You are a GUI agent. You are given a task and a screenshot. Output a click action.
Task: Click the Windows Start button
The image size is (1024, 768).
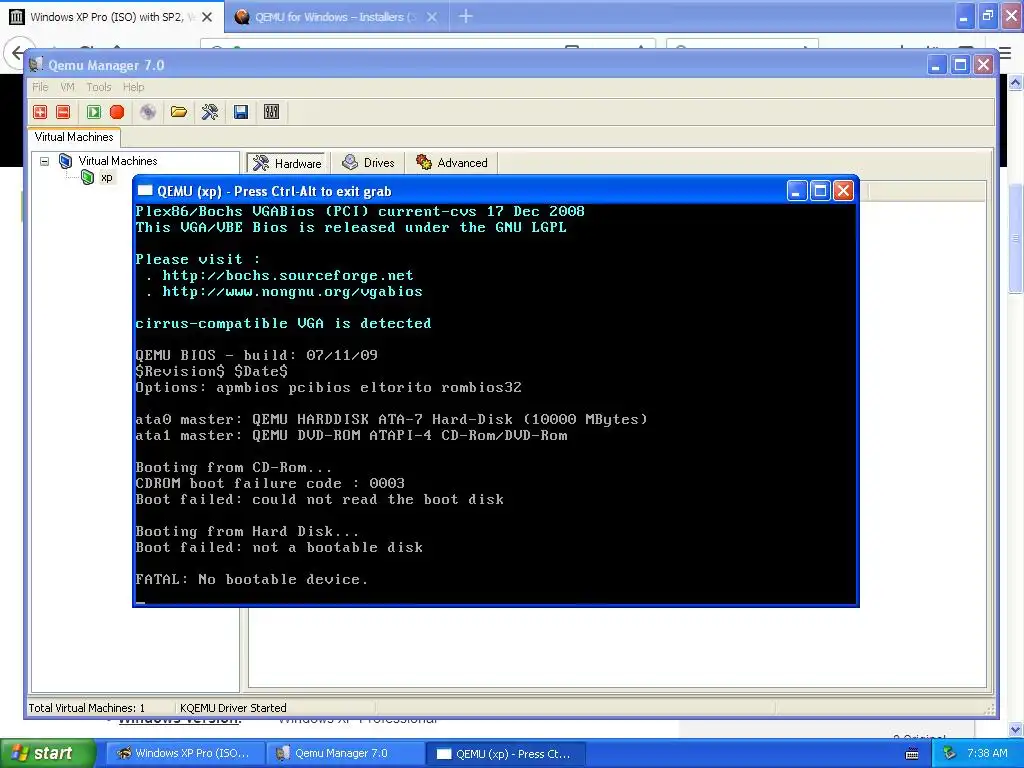click(x=47, y=753)
